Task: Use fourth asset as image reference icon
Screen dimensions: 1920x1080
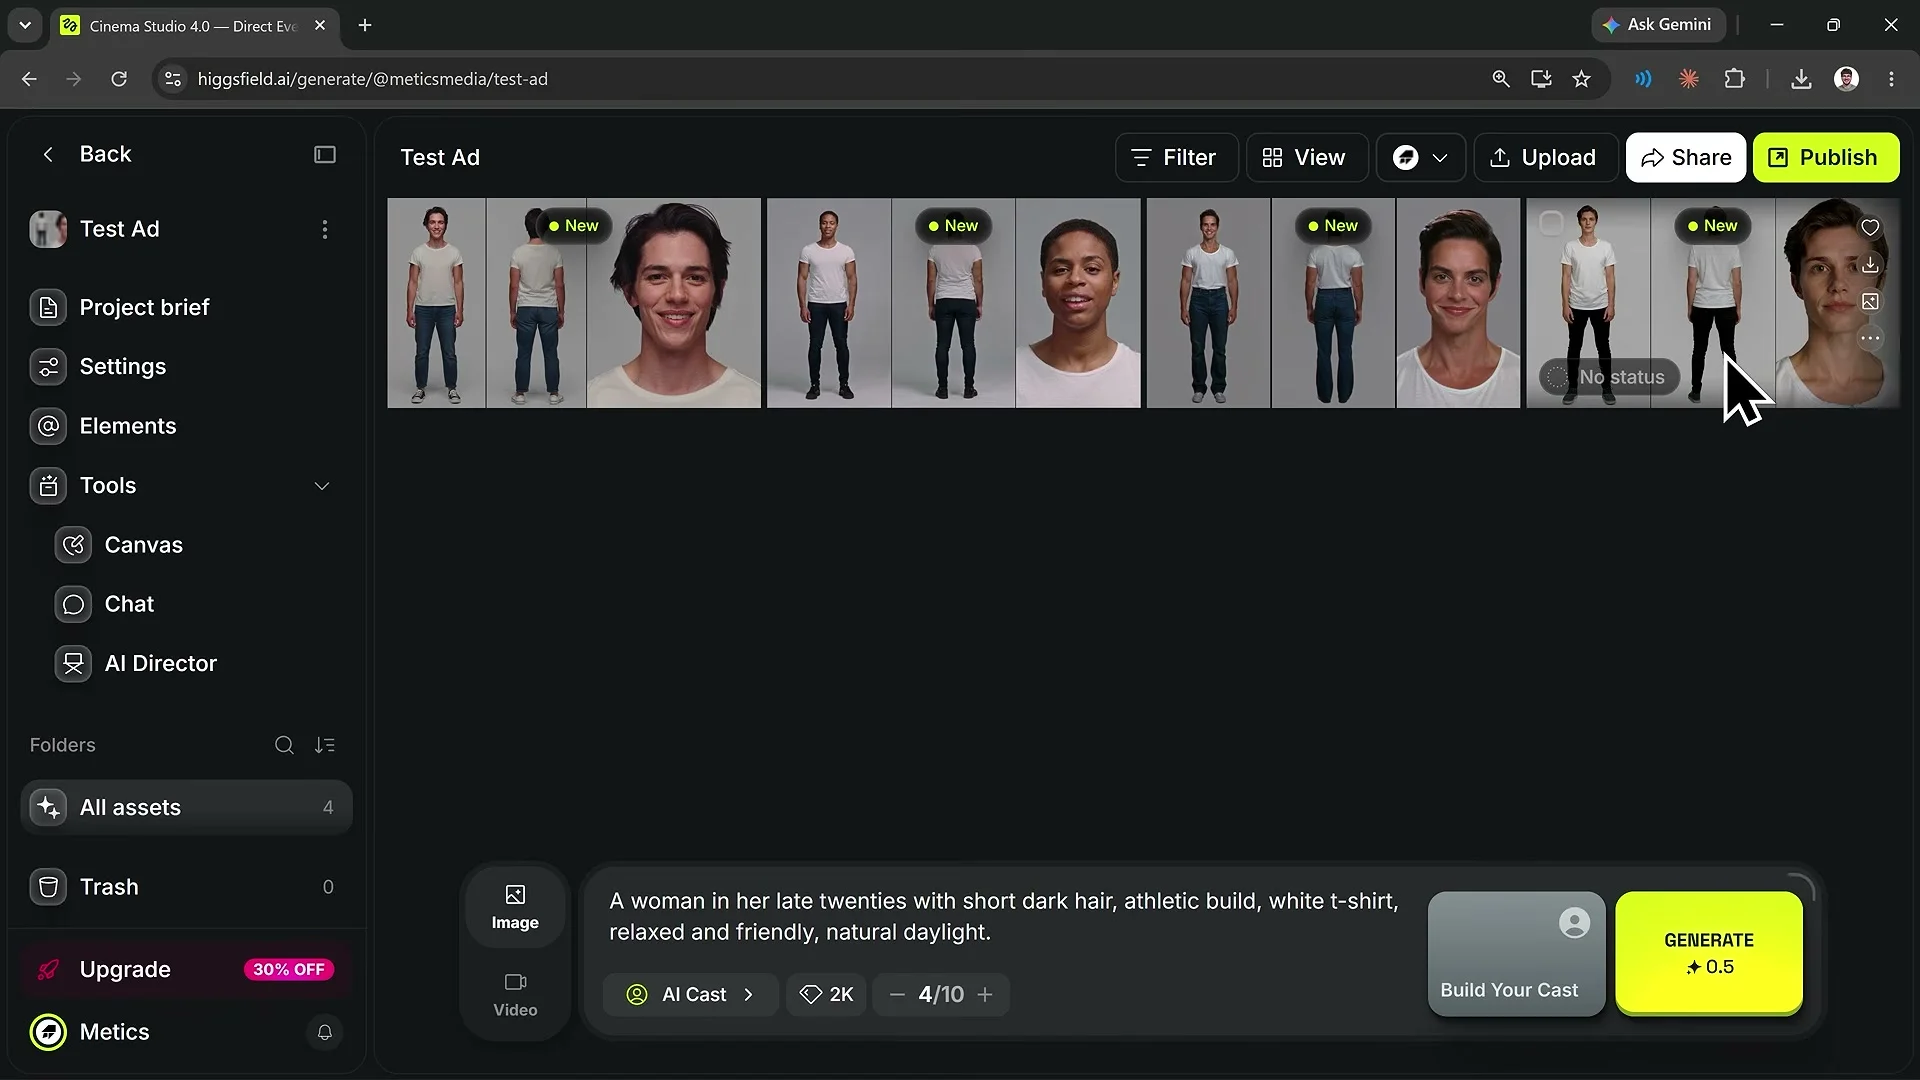Action: [1870, 302]
